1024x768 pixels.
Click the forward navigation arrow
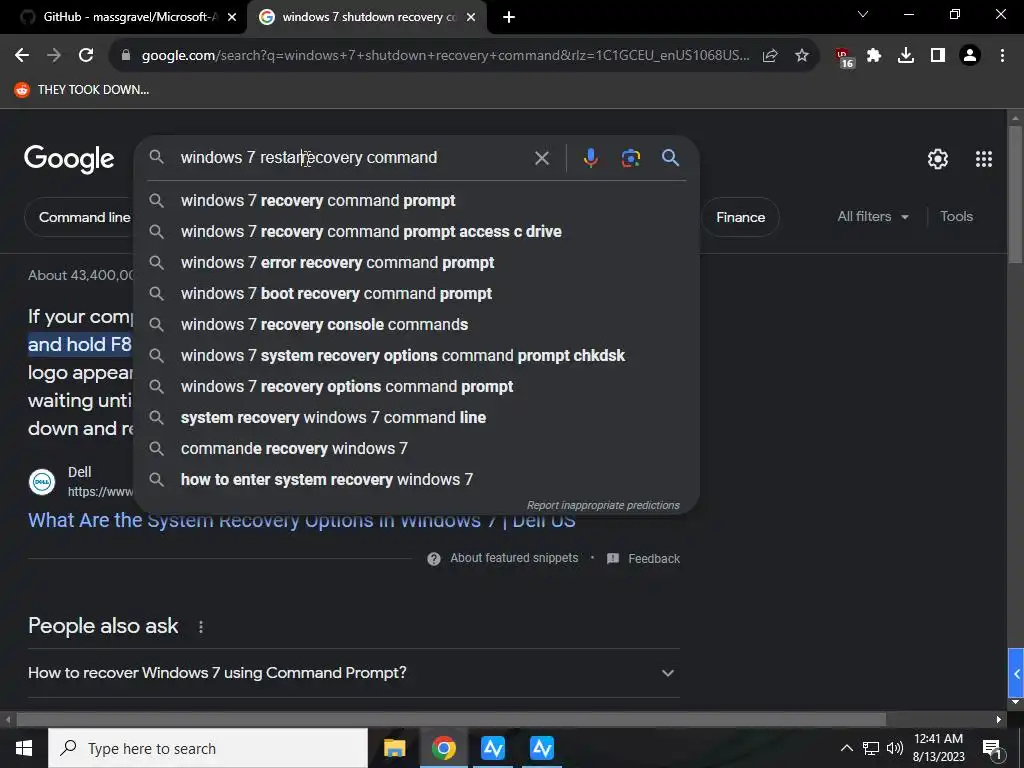54,56
